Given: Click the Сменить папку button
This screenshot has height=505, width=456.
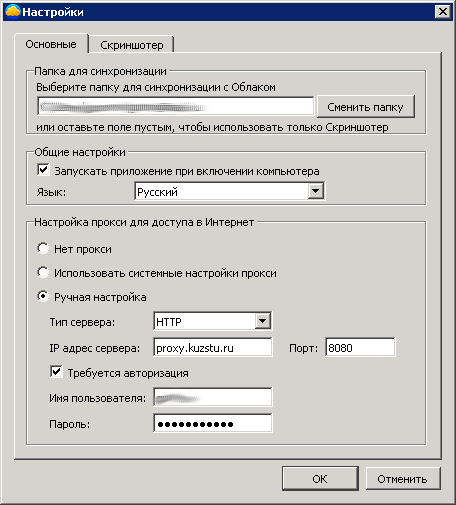Looking at the screenshot, I should 366,107.
